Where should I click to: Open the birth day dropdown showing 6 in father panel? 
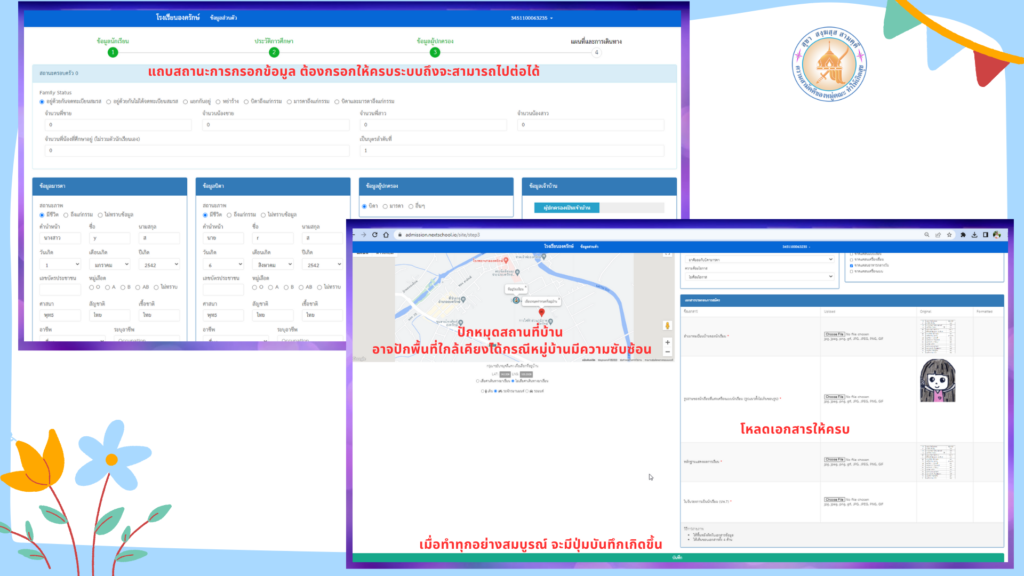point(223,264)
